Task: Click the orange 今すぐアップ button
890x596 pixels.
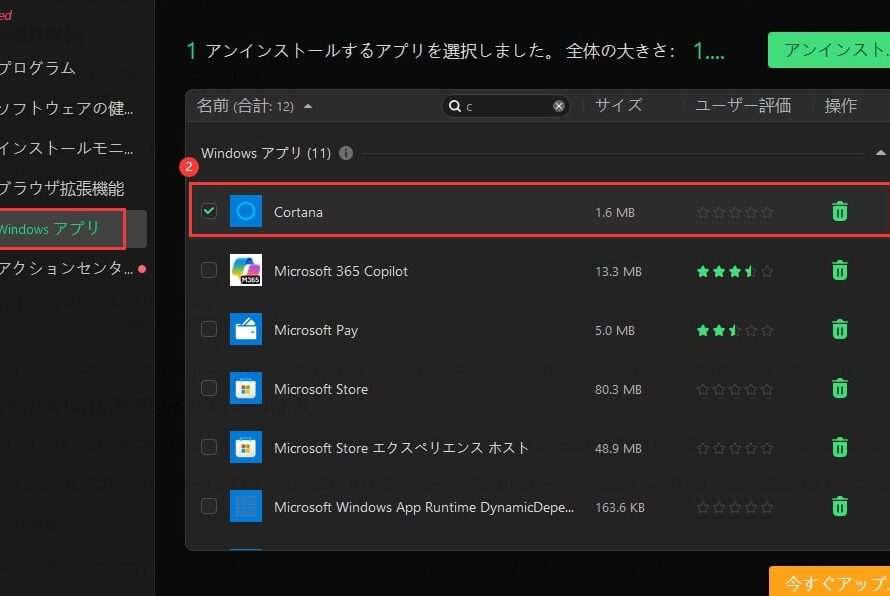Action: [829, 581]
